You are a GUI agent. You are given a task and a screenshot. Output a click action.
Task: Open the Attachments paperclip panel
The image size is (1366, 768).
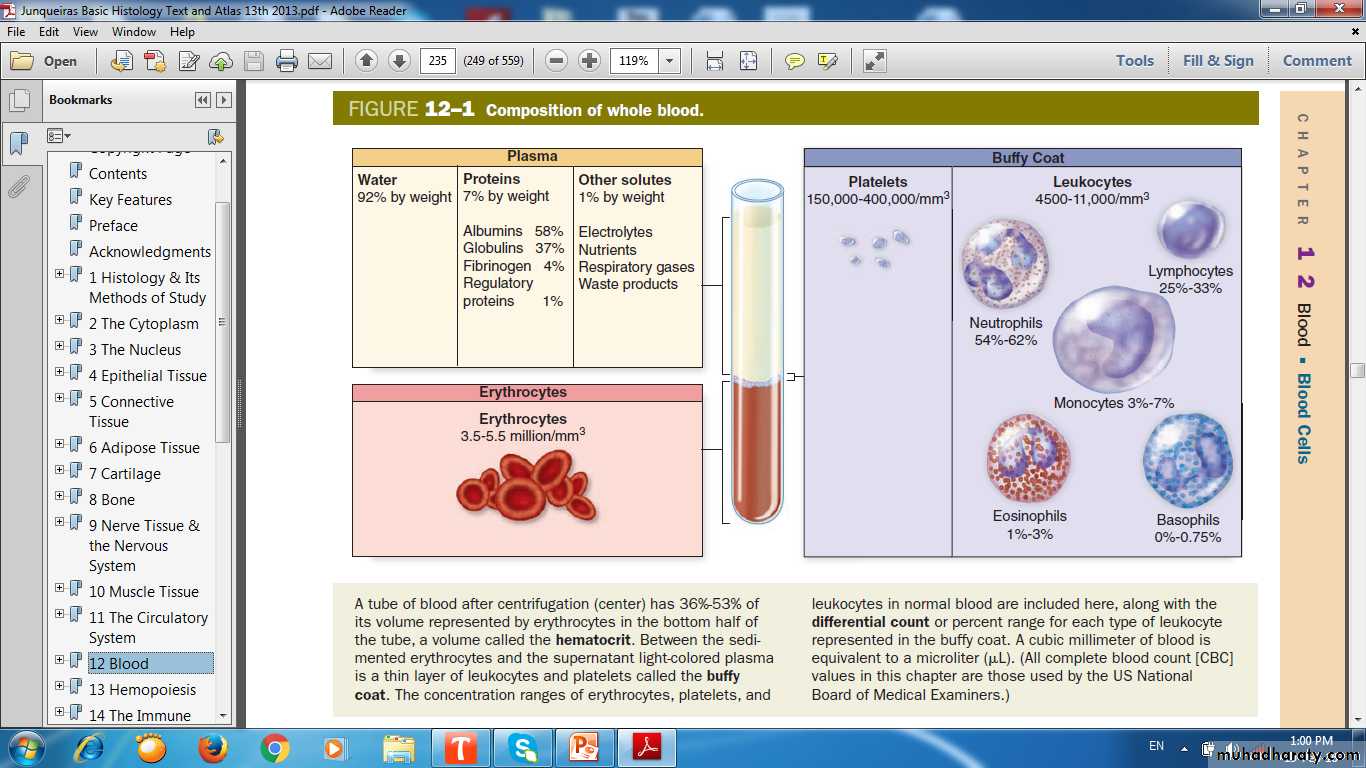pyautogui.click(x=18, y=187)
